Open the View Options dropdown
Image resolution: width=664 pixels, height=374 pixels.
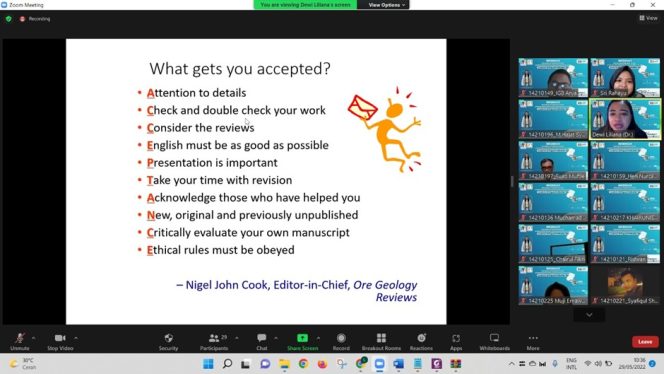pos(386,5)
